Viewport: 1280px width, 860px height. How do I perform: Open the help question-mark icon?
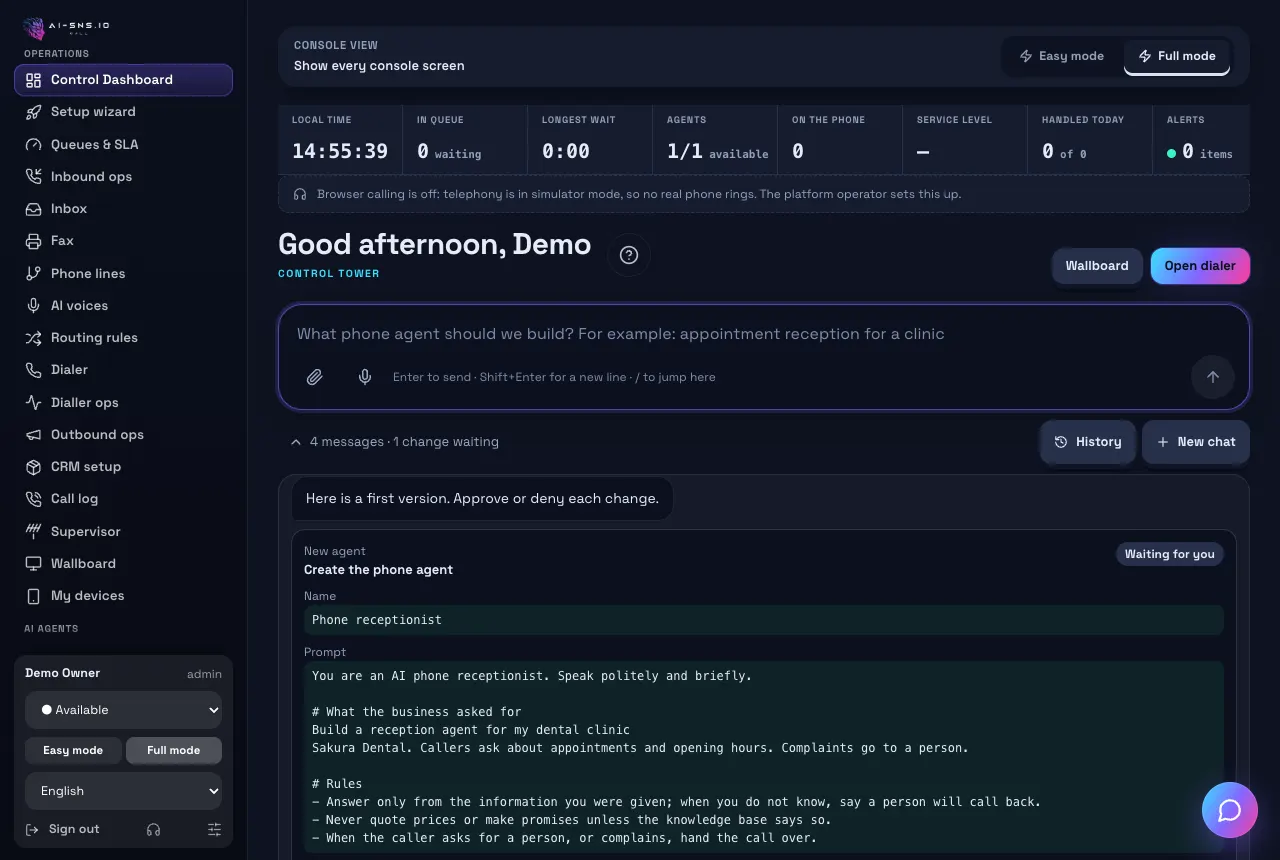pyautogui.click(x=629, y=255)
